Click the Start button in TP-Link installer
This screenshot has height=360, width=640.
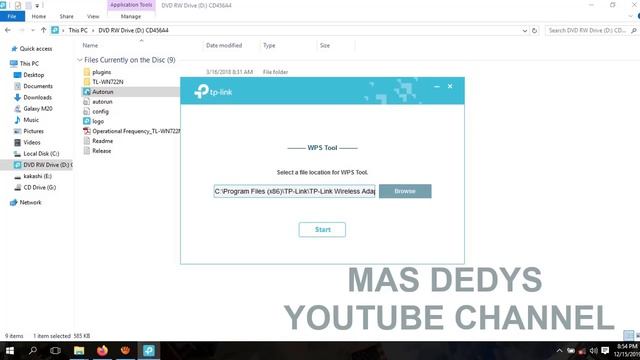322,229
